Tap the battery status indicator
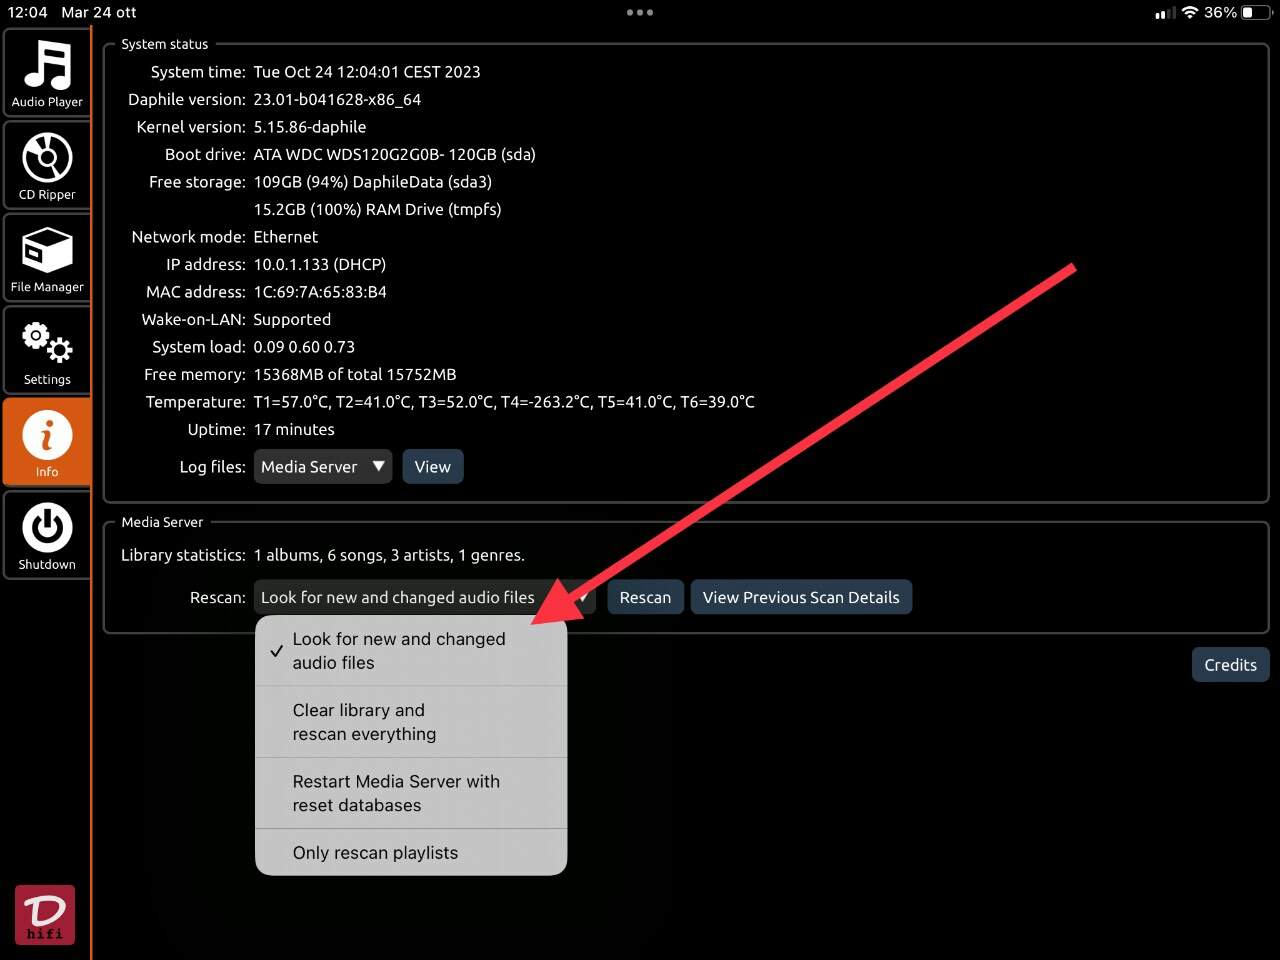The image size is (1280, 960). pyautogui.click(x=1256, y=12)
